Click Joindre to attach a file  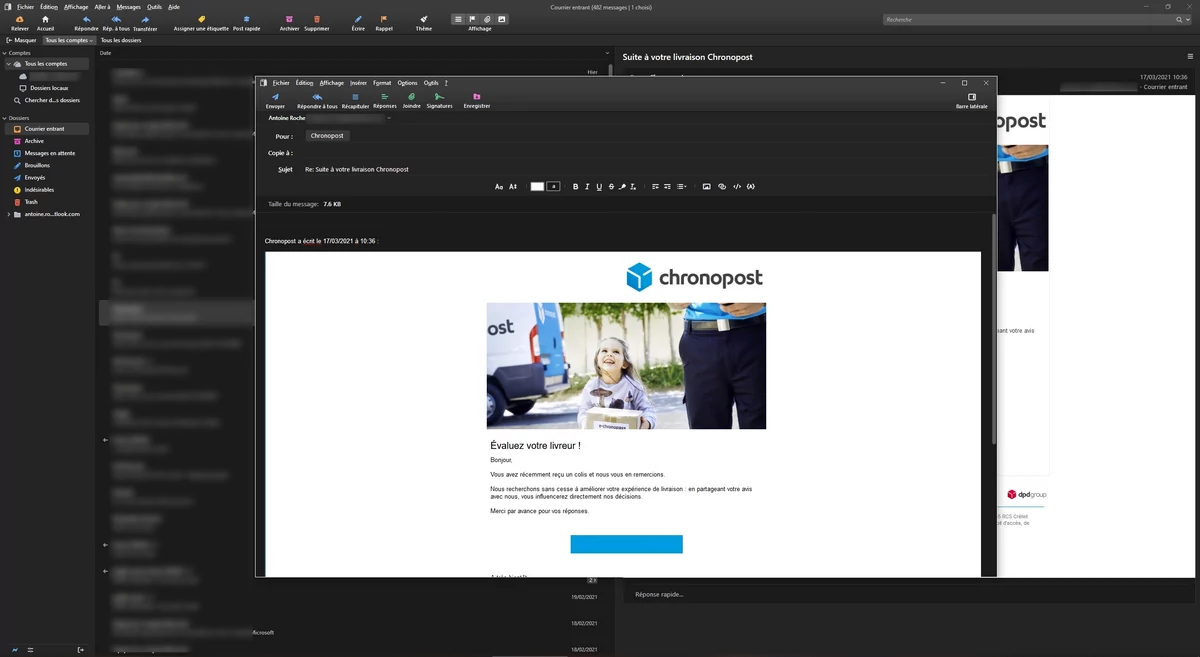tap(412, 101)
